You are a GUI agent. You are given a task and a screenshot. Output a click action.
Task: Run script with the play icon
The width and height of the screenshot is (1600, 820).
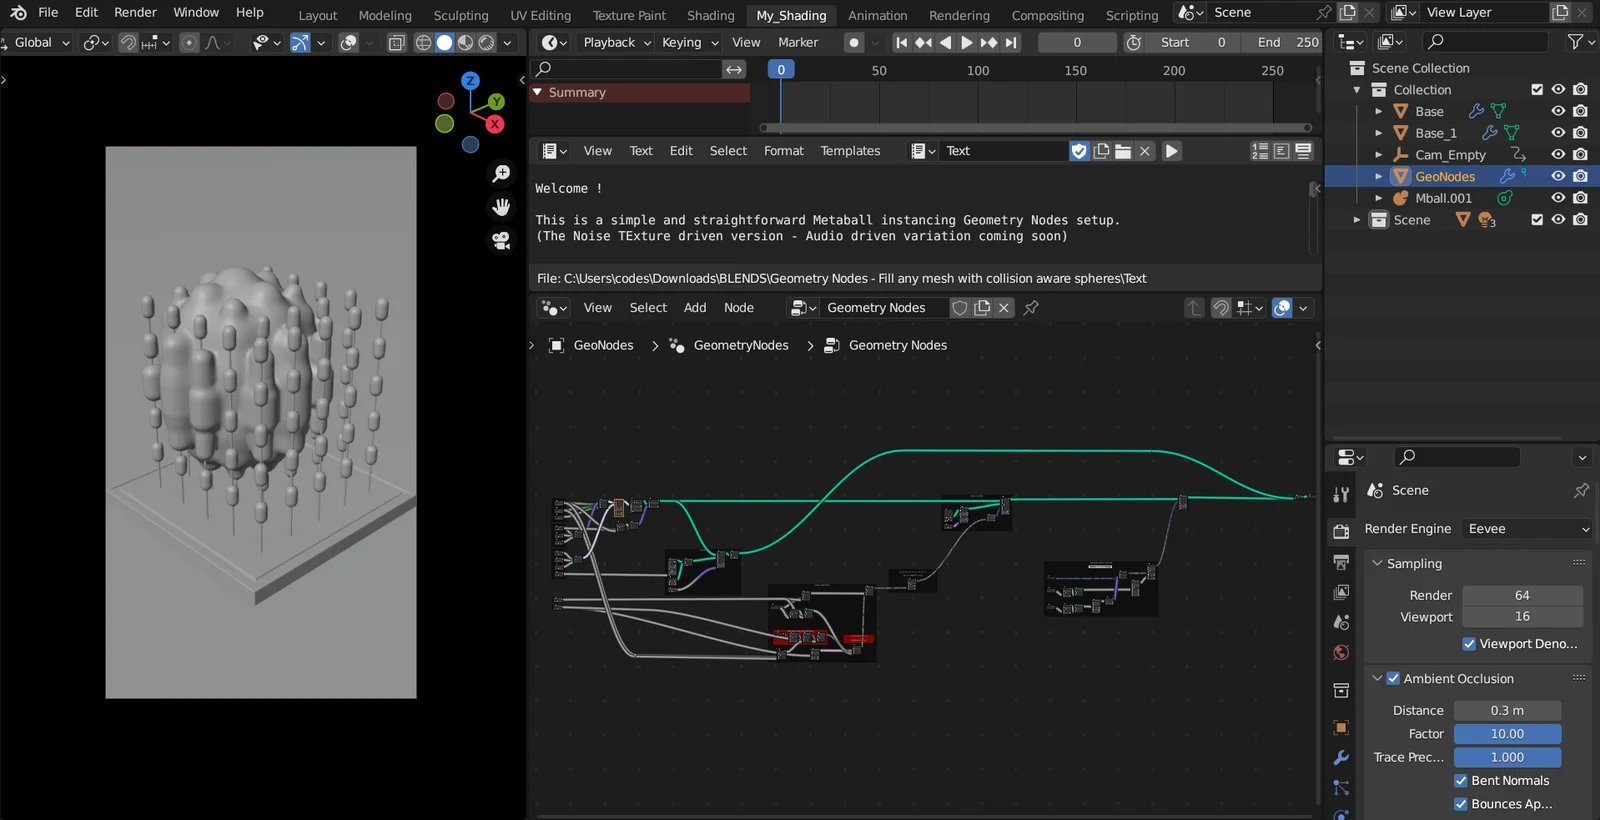click(x=1172, y=151)
